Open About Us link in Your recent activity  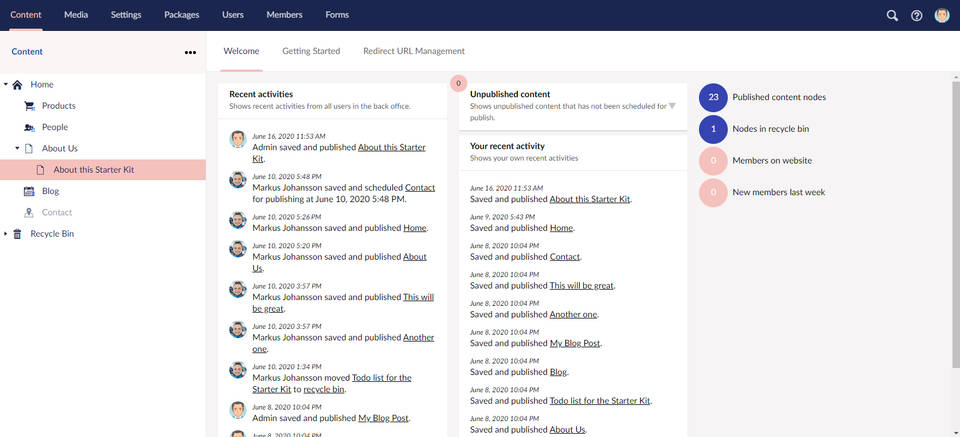tap(568, 430)
